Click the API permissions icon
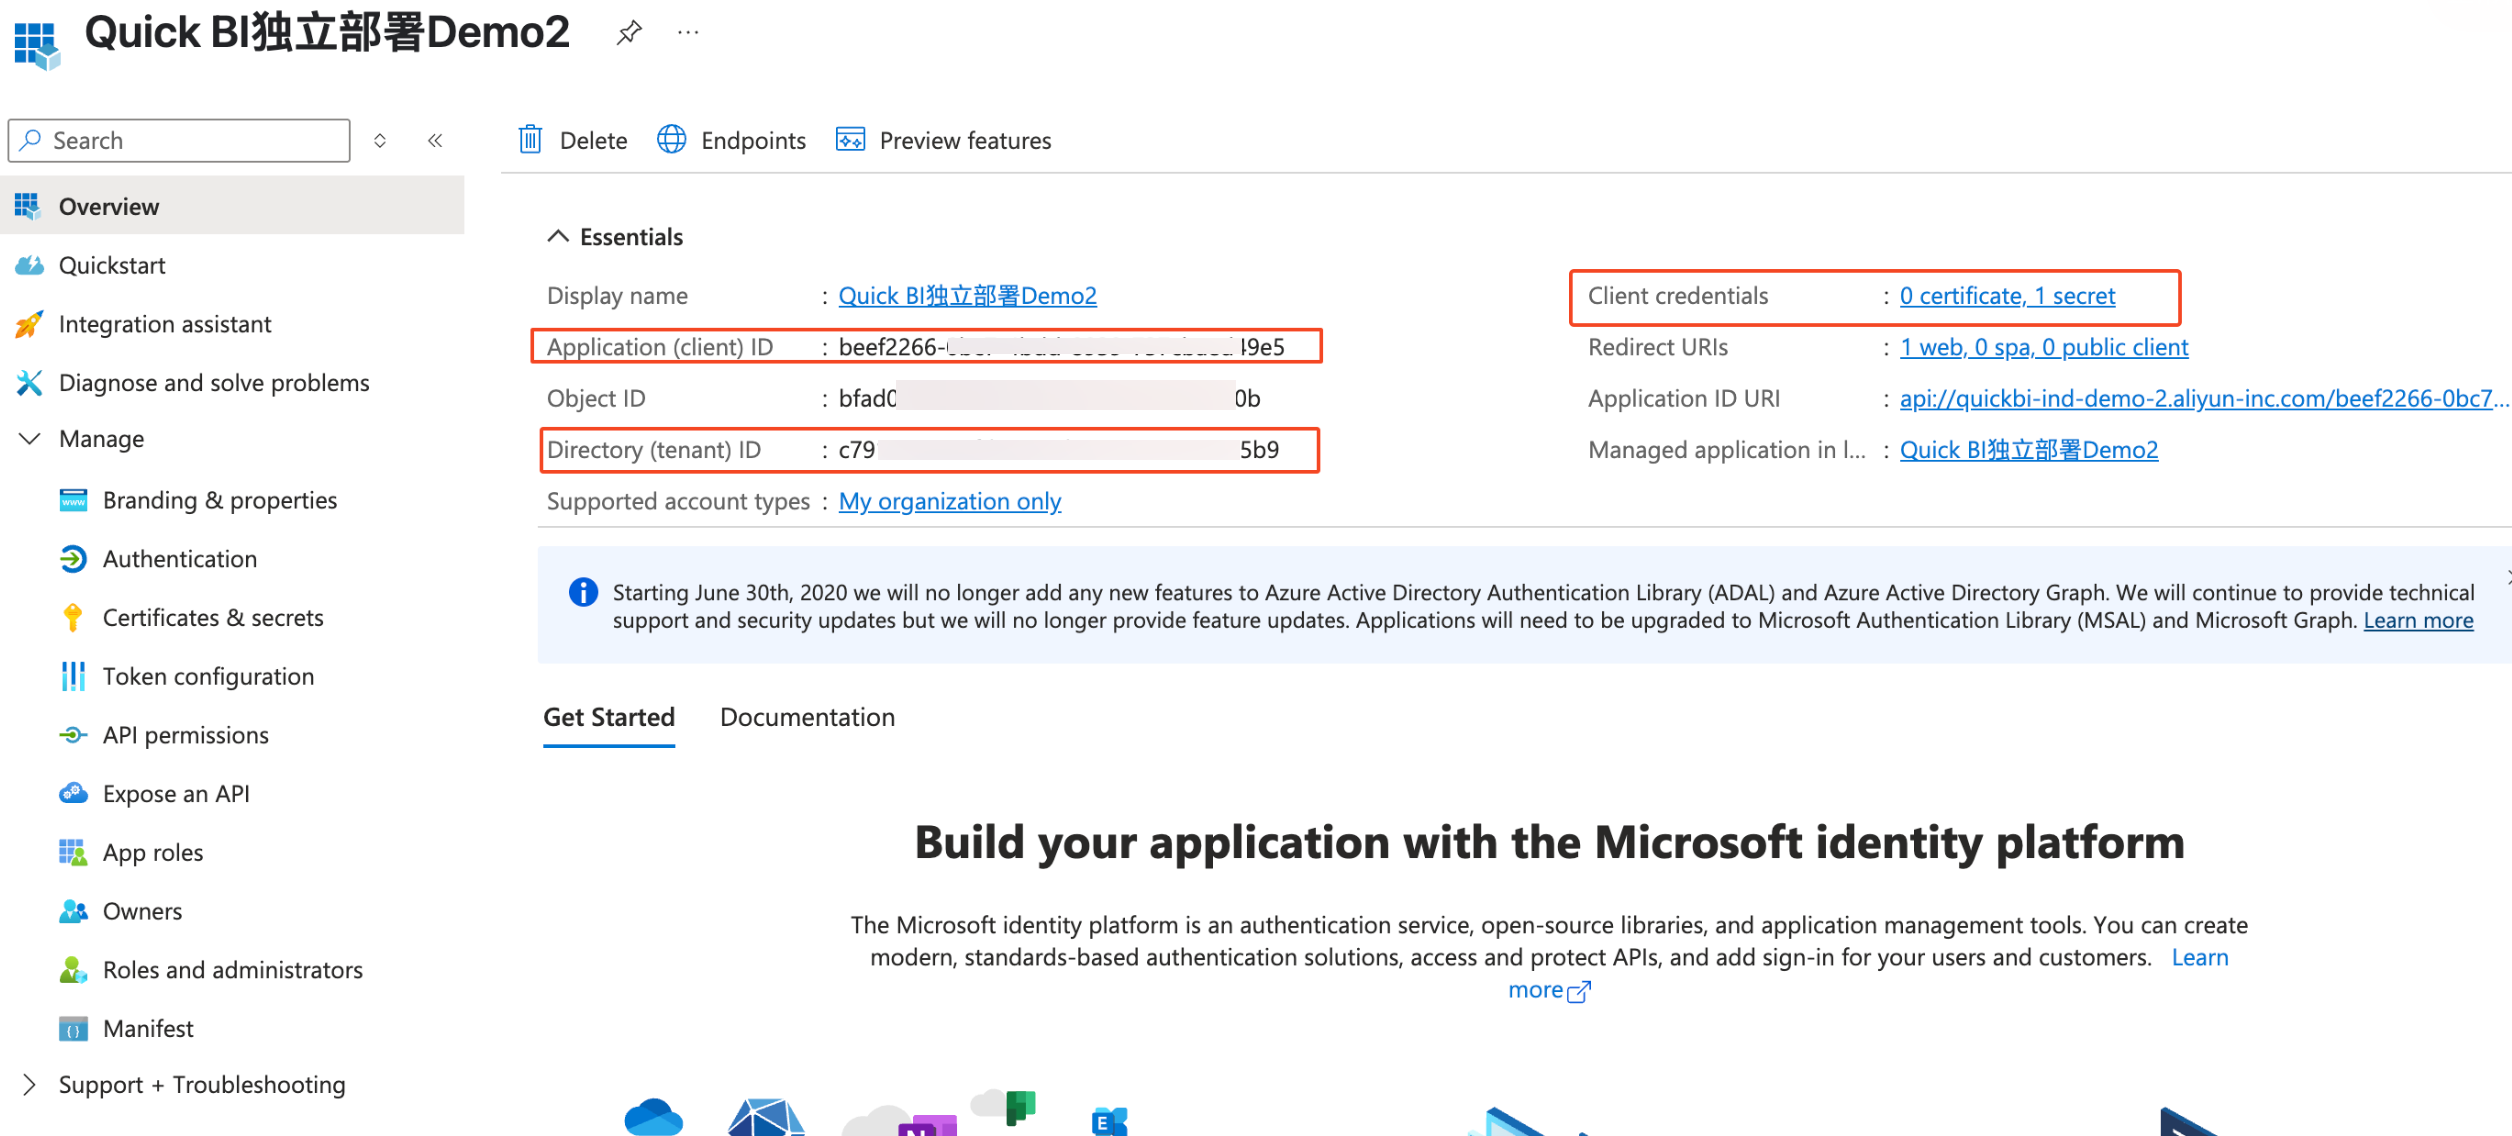This screenshot has height=1136, width=2512. pos(73,736)
